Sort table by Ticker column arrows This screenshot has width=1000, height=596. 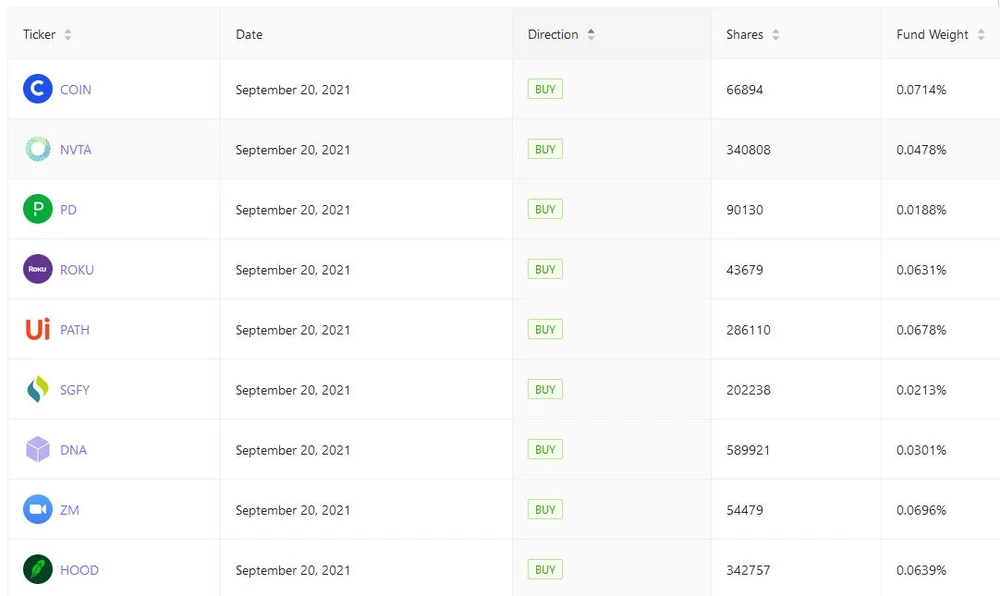[x=68, y=35]
